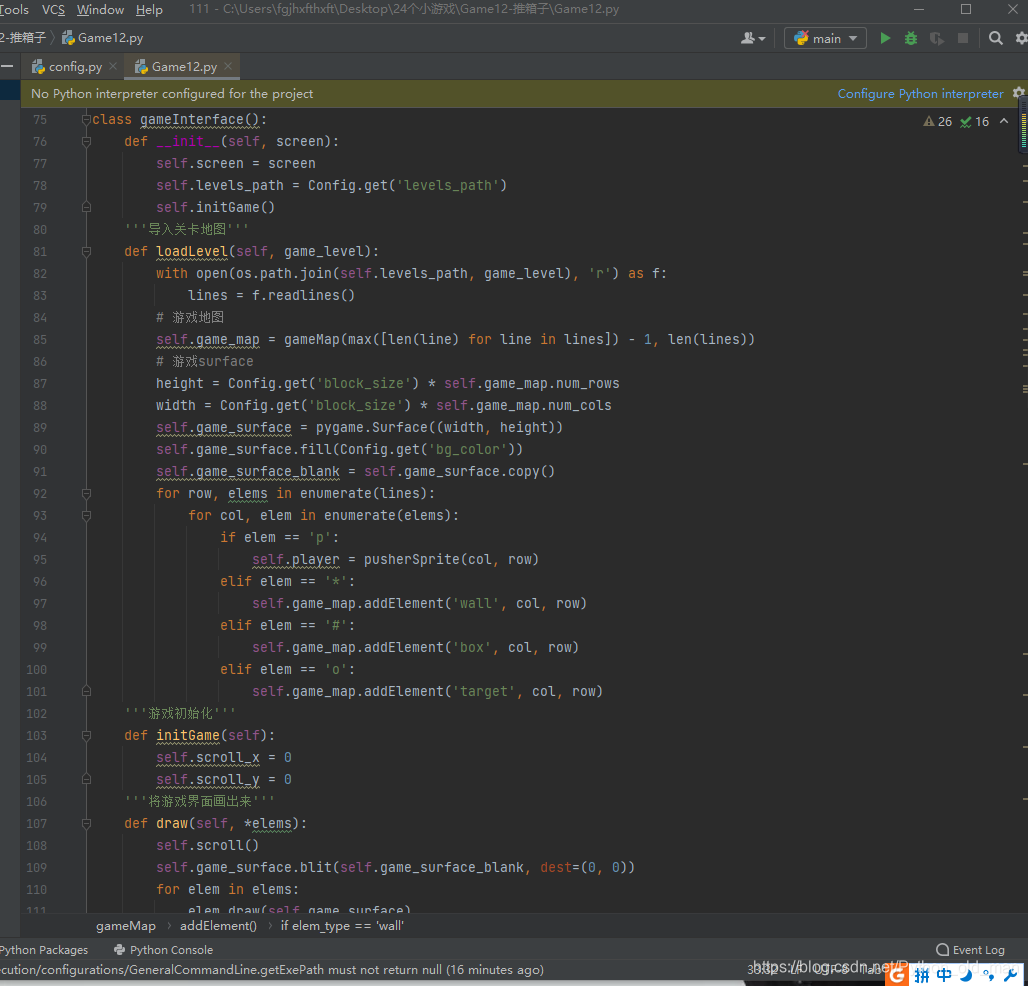Click the gear icon in interpreter warning banner
The width and height of the screenshot is (1028, 986).
(x=1018, y=92)
